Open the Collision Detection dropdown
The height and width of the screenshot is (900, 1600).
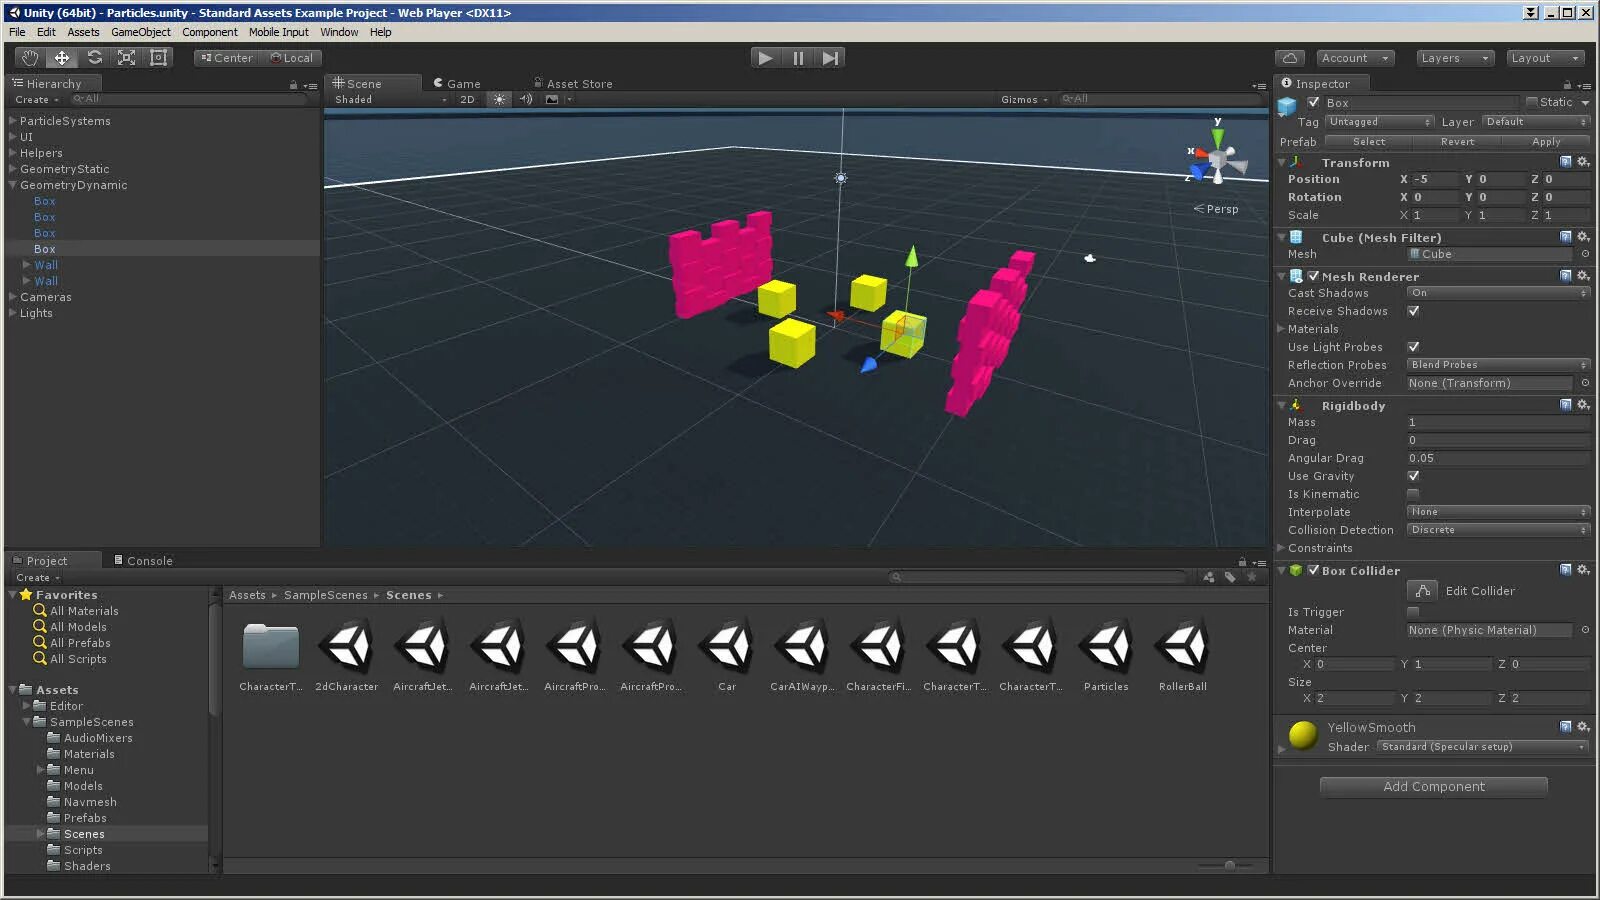(x=1498, y=530)
